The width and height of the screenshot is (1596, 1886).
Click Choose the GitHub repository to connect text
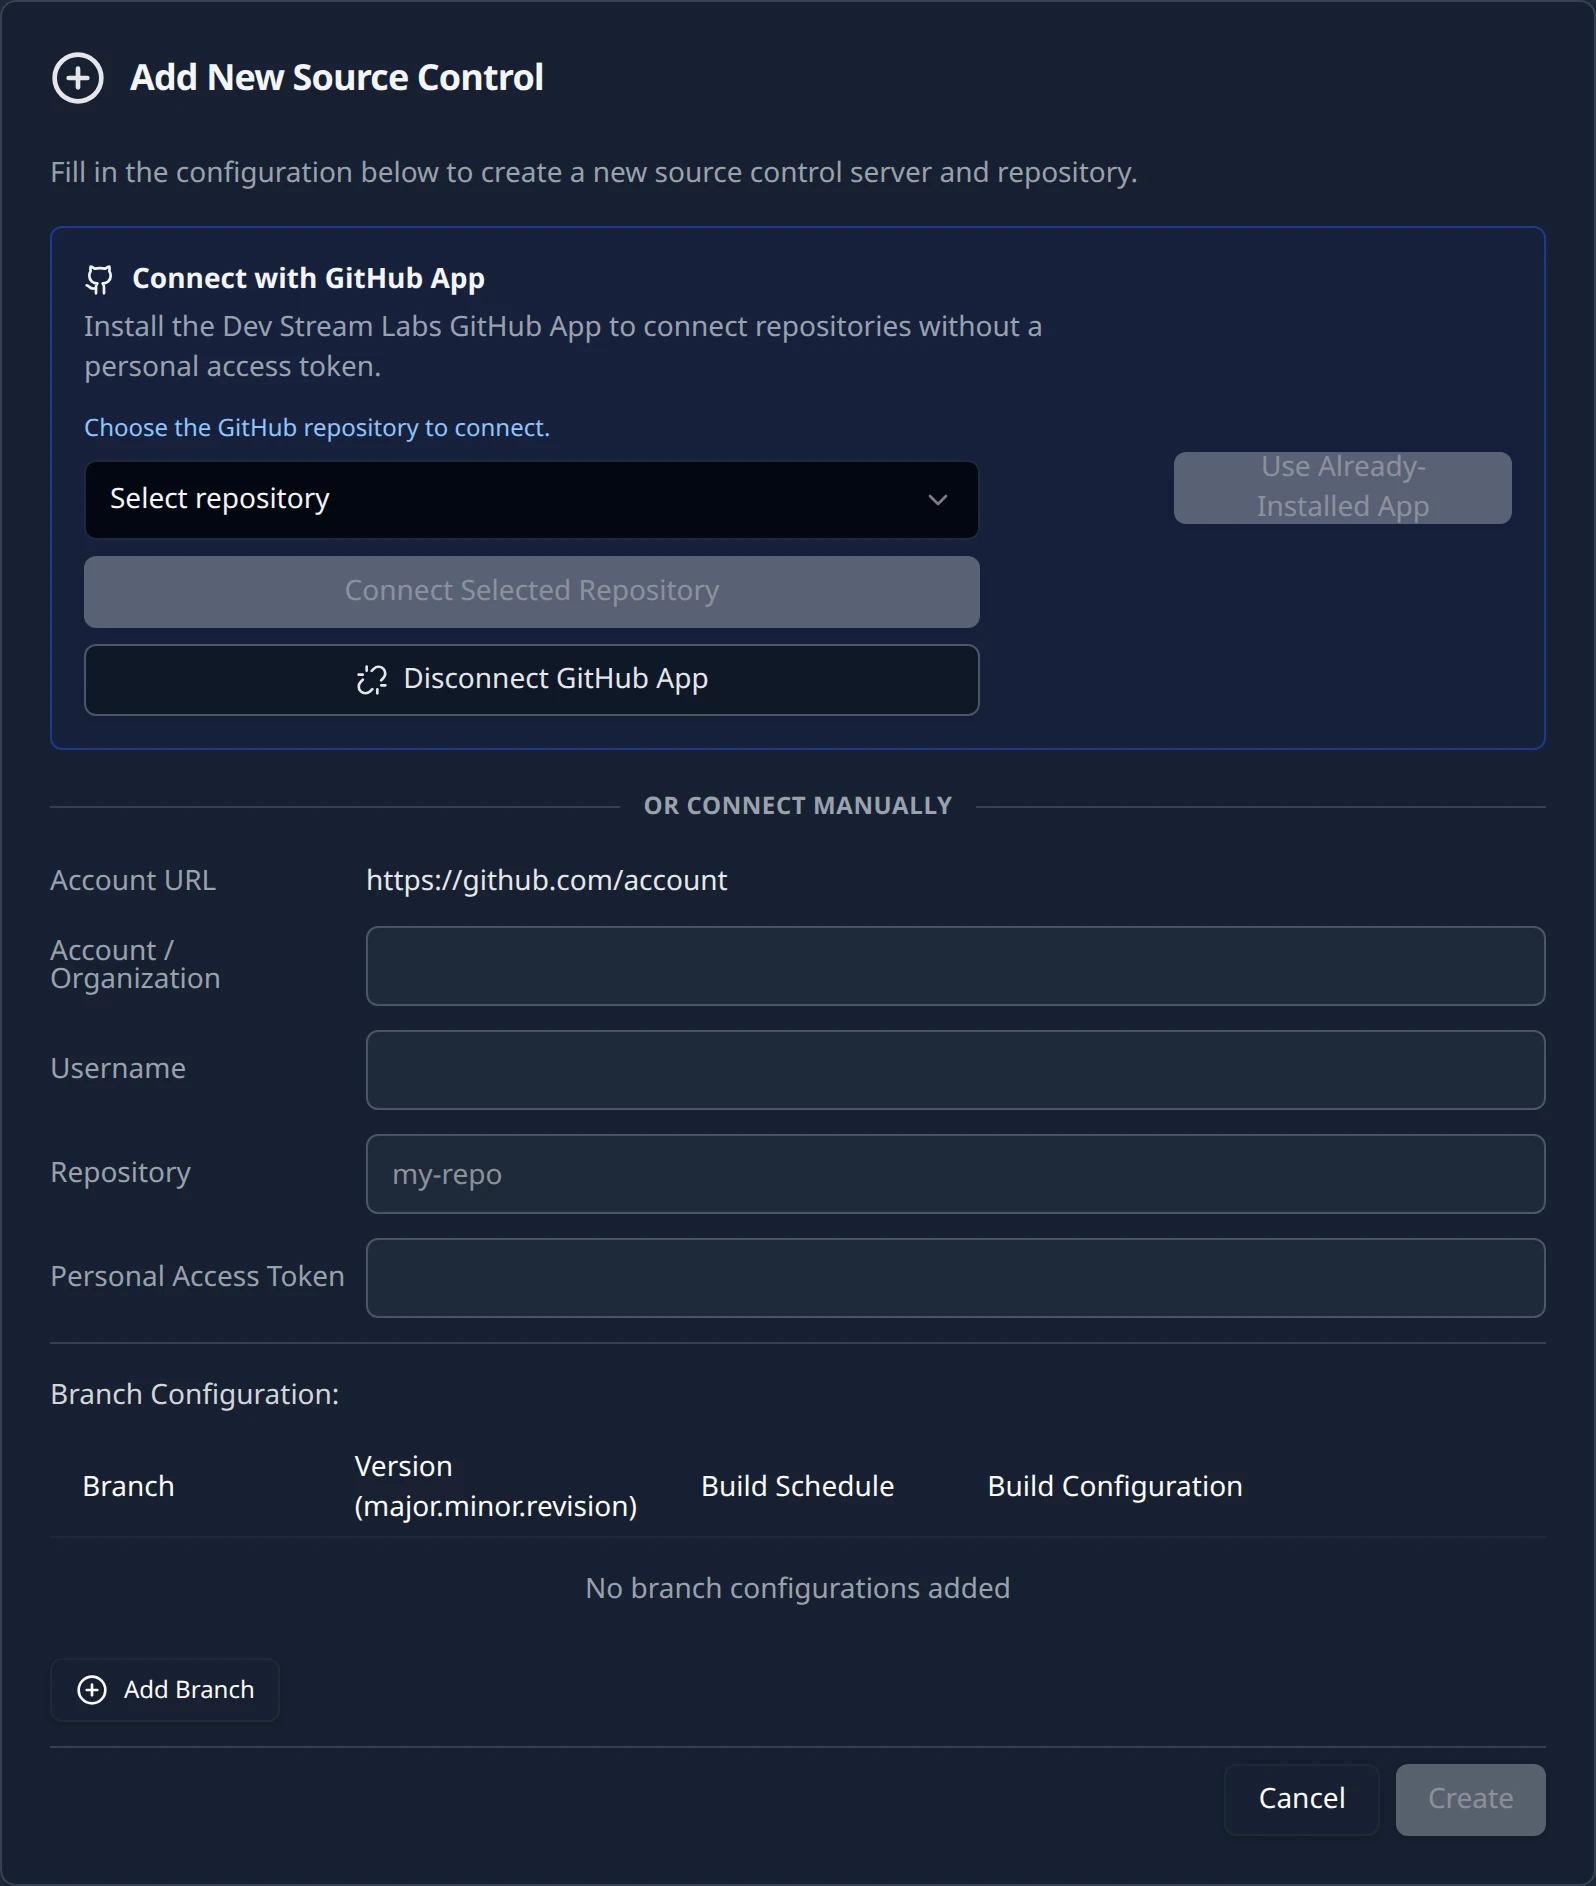[317, 428]
